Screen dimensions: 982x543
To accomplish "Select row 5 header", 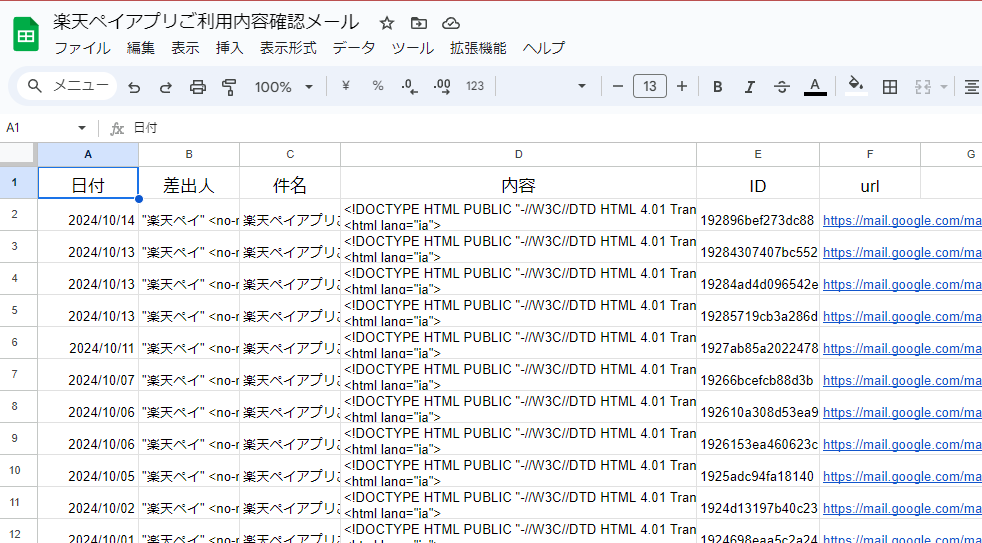I will coord(18,310).
